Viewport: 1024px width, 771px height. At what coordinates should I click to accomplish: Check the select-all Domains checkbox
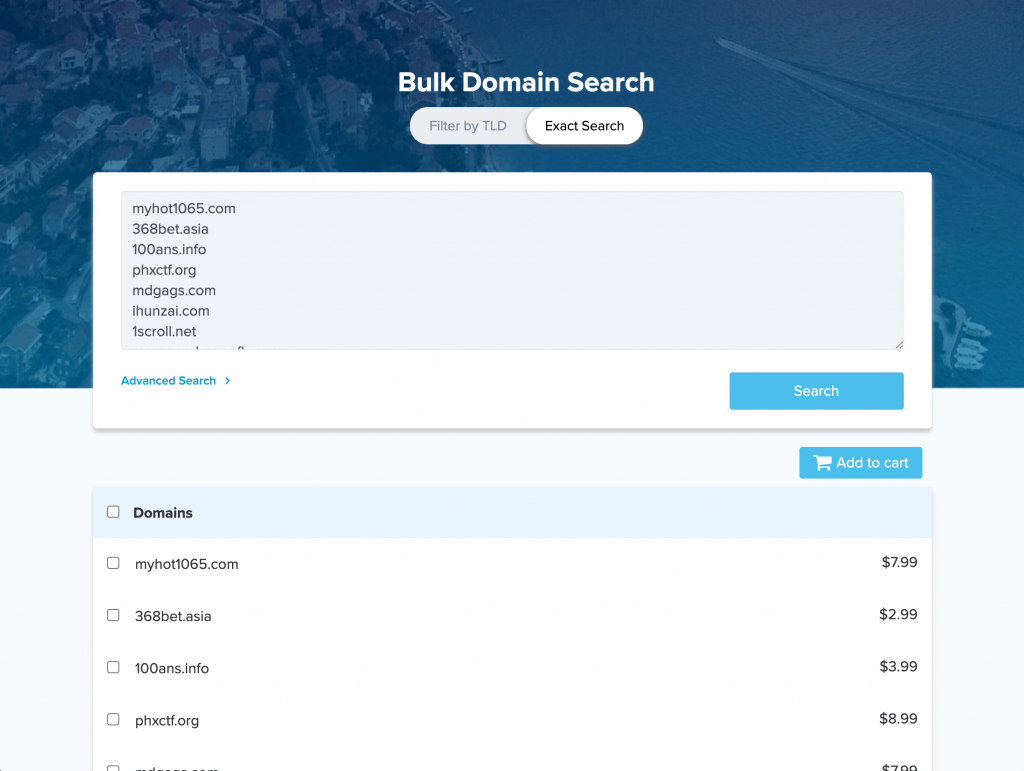(113, 512)
